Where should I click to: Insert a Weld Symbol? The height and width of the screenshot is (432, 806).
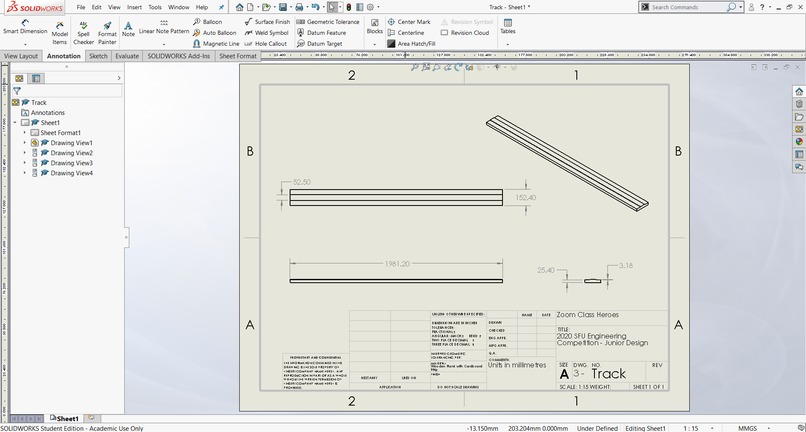click(267, 32)
